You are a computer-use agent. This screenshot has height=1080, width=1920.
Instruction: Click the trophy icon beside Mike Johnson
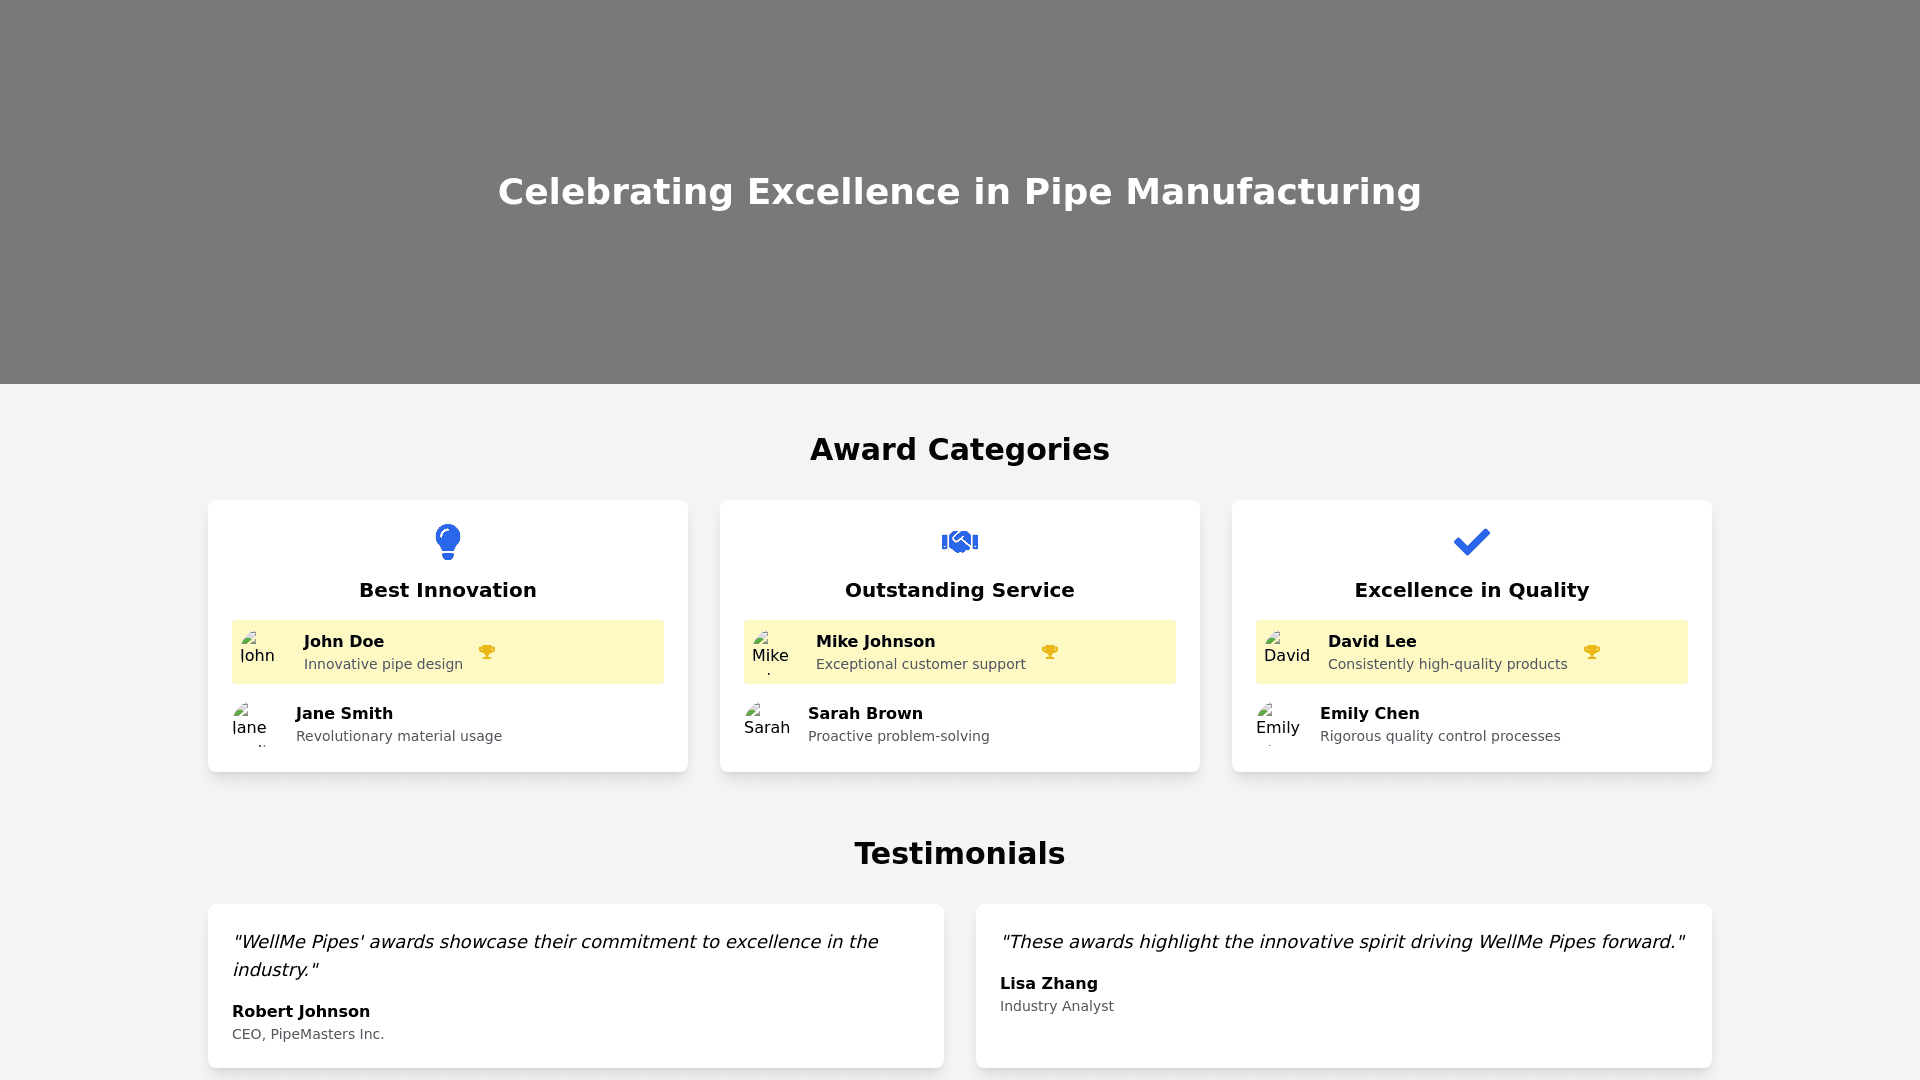[1050, 652]
